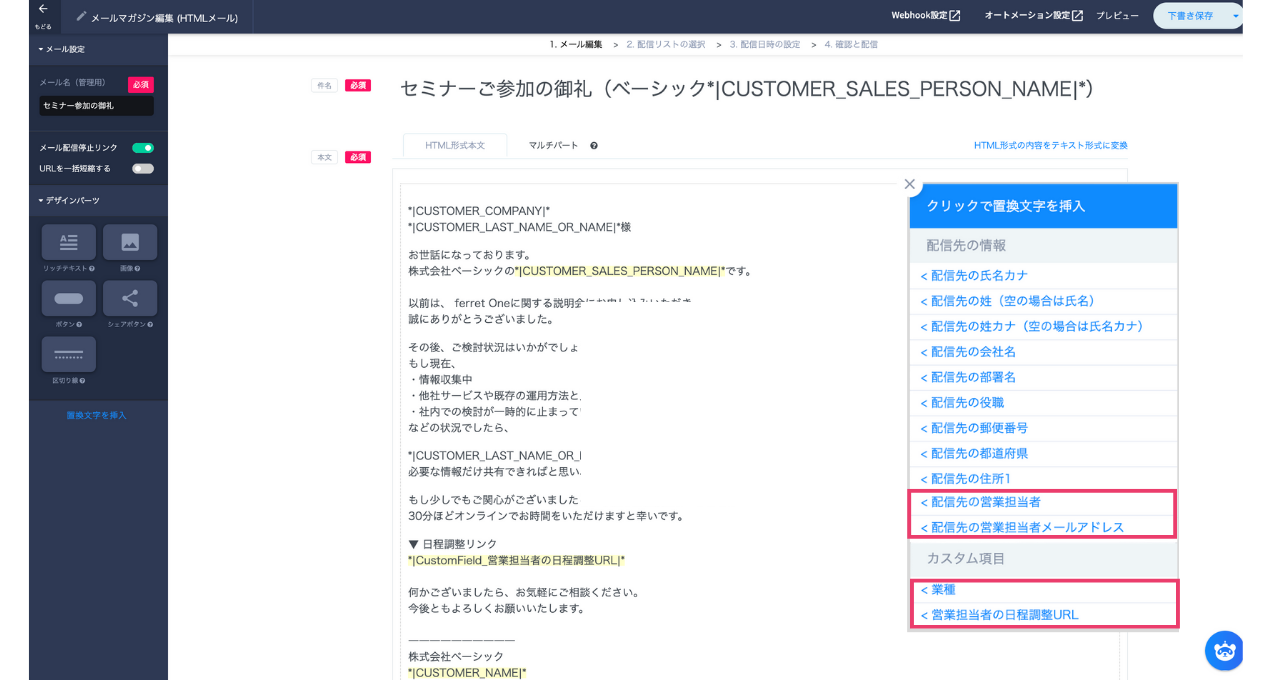
Task: Open the dropdown arrow beside 下書き保存
Action: tap(1235, 16)
